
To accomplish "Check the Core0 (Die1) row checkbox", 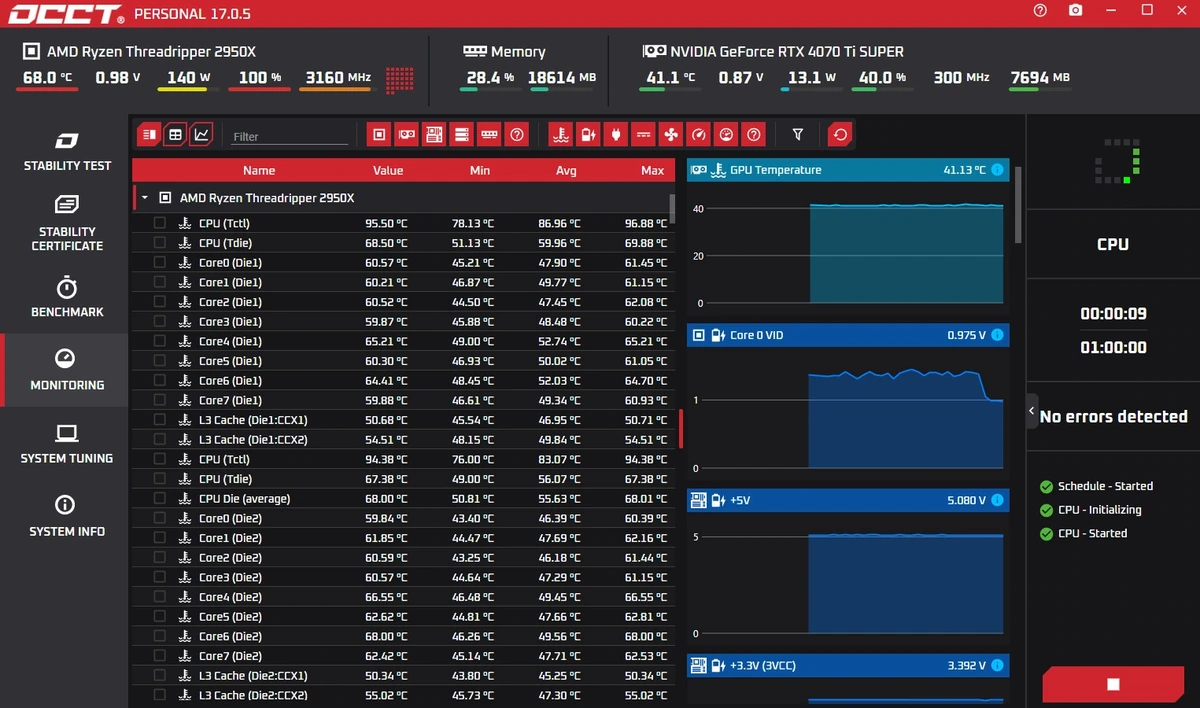I will point(160,262).
